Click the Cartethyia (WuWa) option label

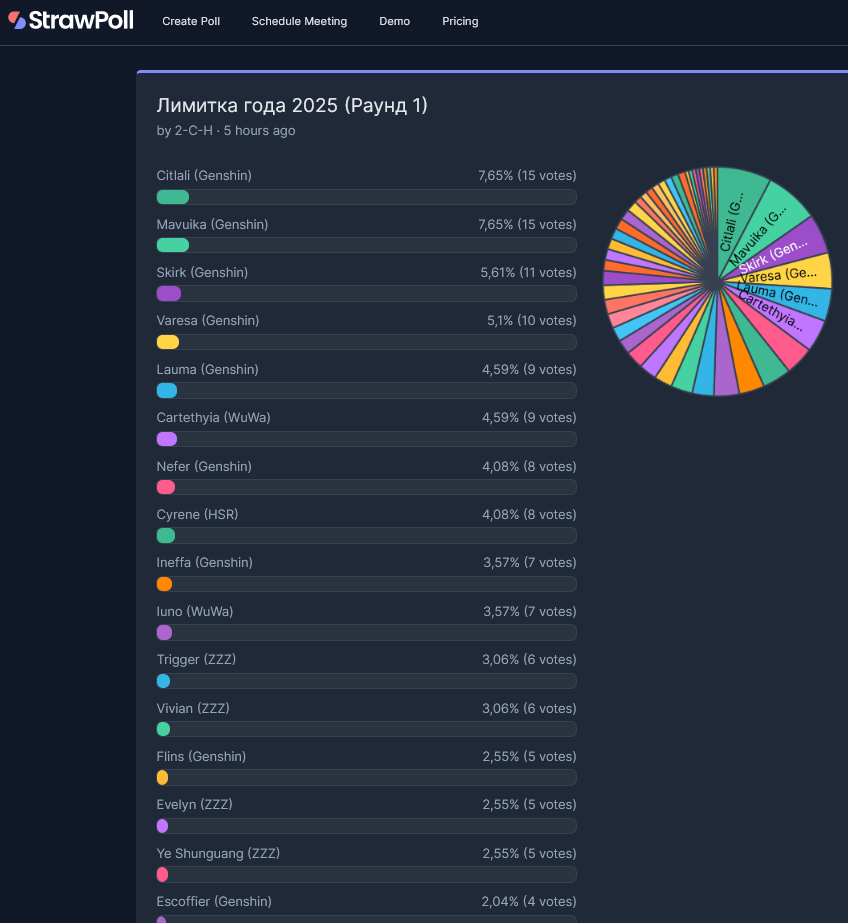tap(213, 418)
